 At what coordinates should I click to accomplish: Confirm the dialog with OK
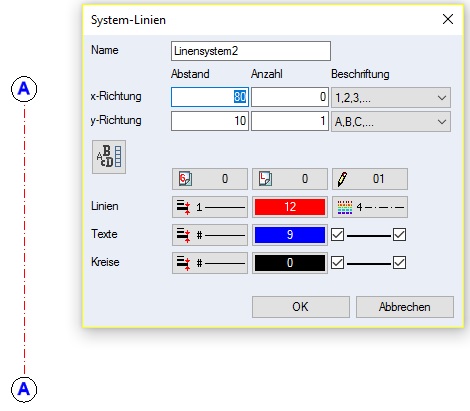[301, 307]
